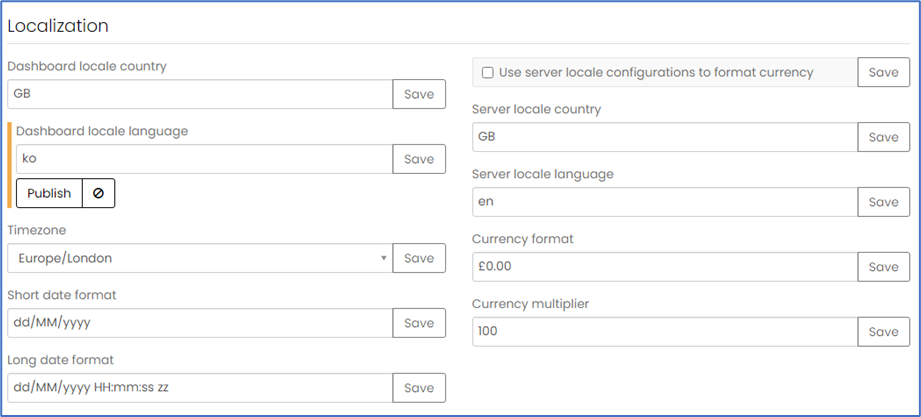Save the Server locale country

point(883,137)
